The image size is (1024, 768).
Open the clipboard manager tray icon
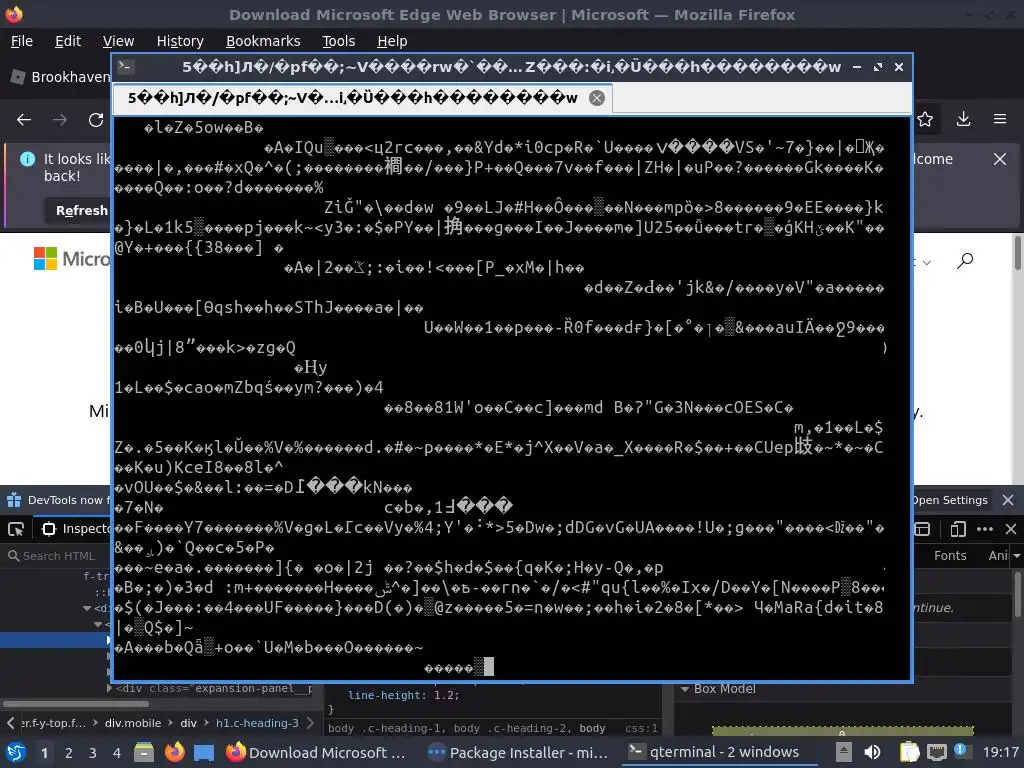(x=909, y=752)
